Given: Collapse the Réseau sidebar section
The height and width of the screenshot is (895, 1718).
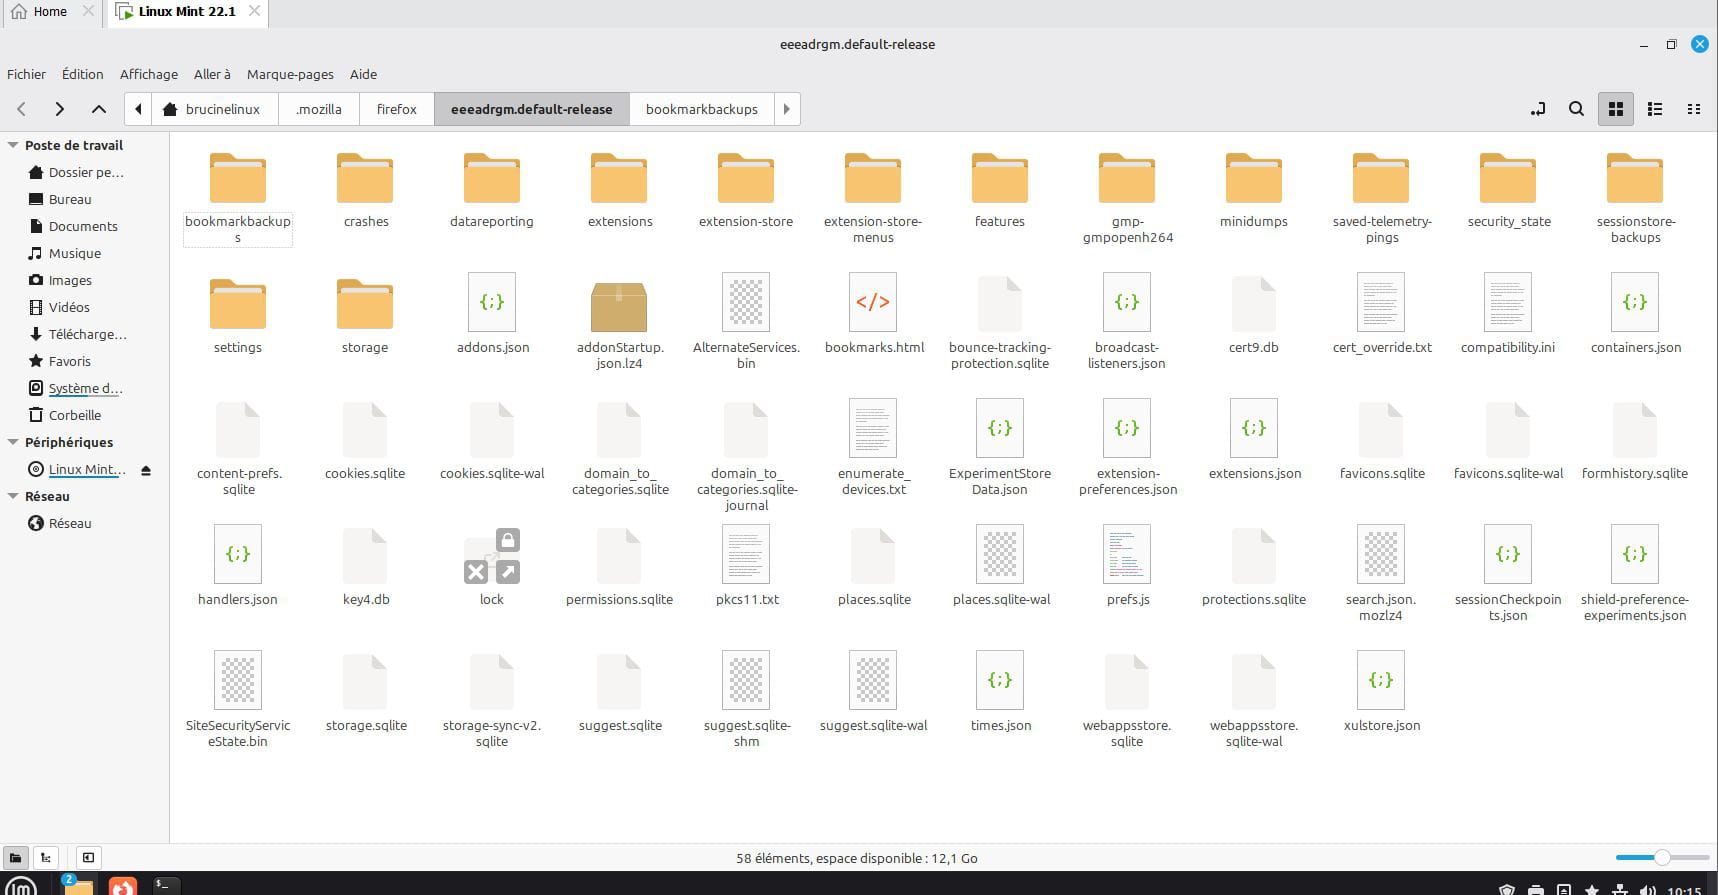Looking at the screenshot, I should tap(13, 496).
